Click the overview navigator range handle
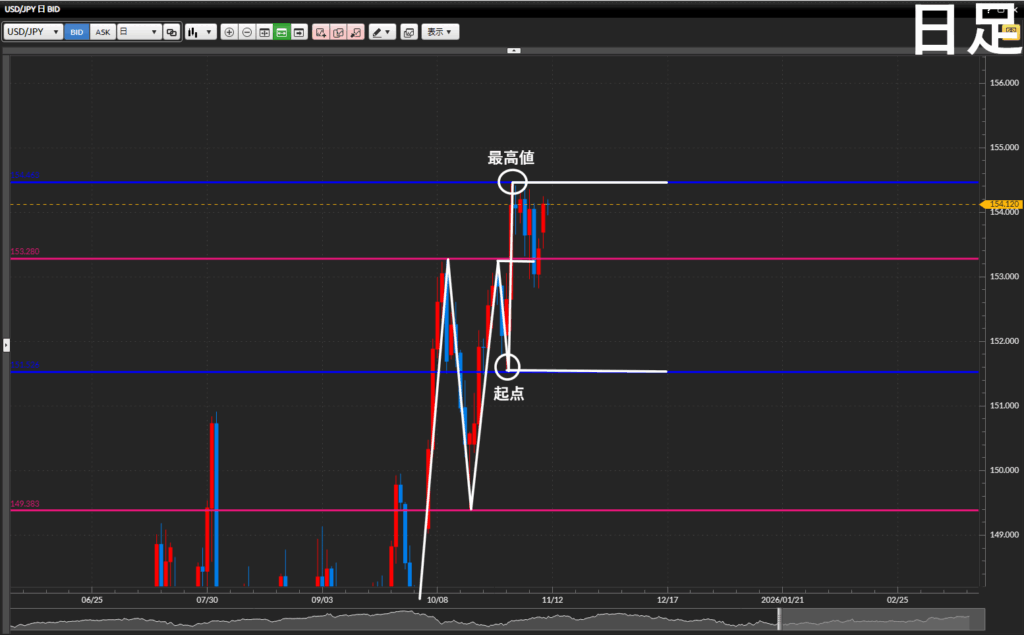Image resolution: width=1024 pixels, height=635 pixels. [778, 621]
